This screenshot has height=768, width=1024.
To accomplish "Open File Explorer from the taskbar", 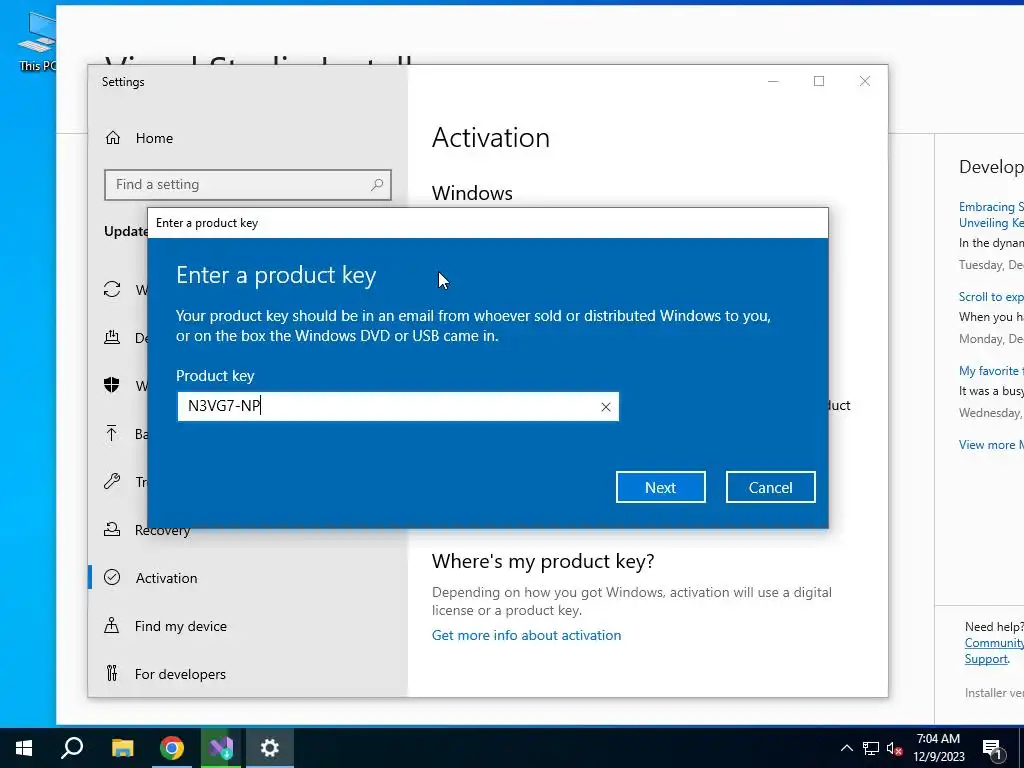I will click(x=122, y=748).
